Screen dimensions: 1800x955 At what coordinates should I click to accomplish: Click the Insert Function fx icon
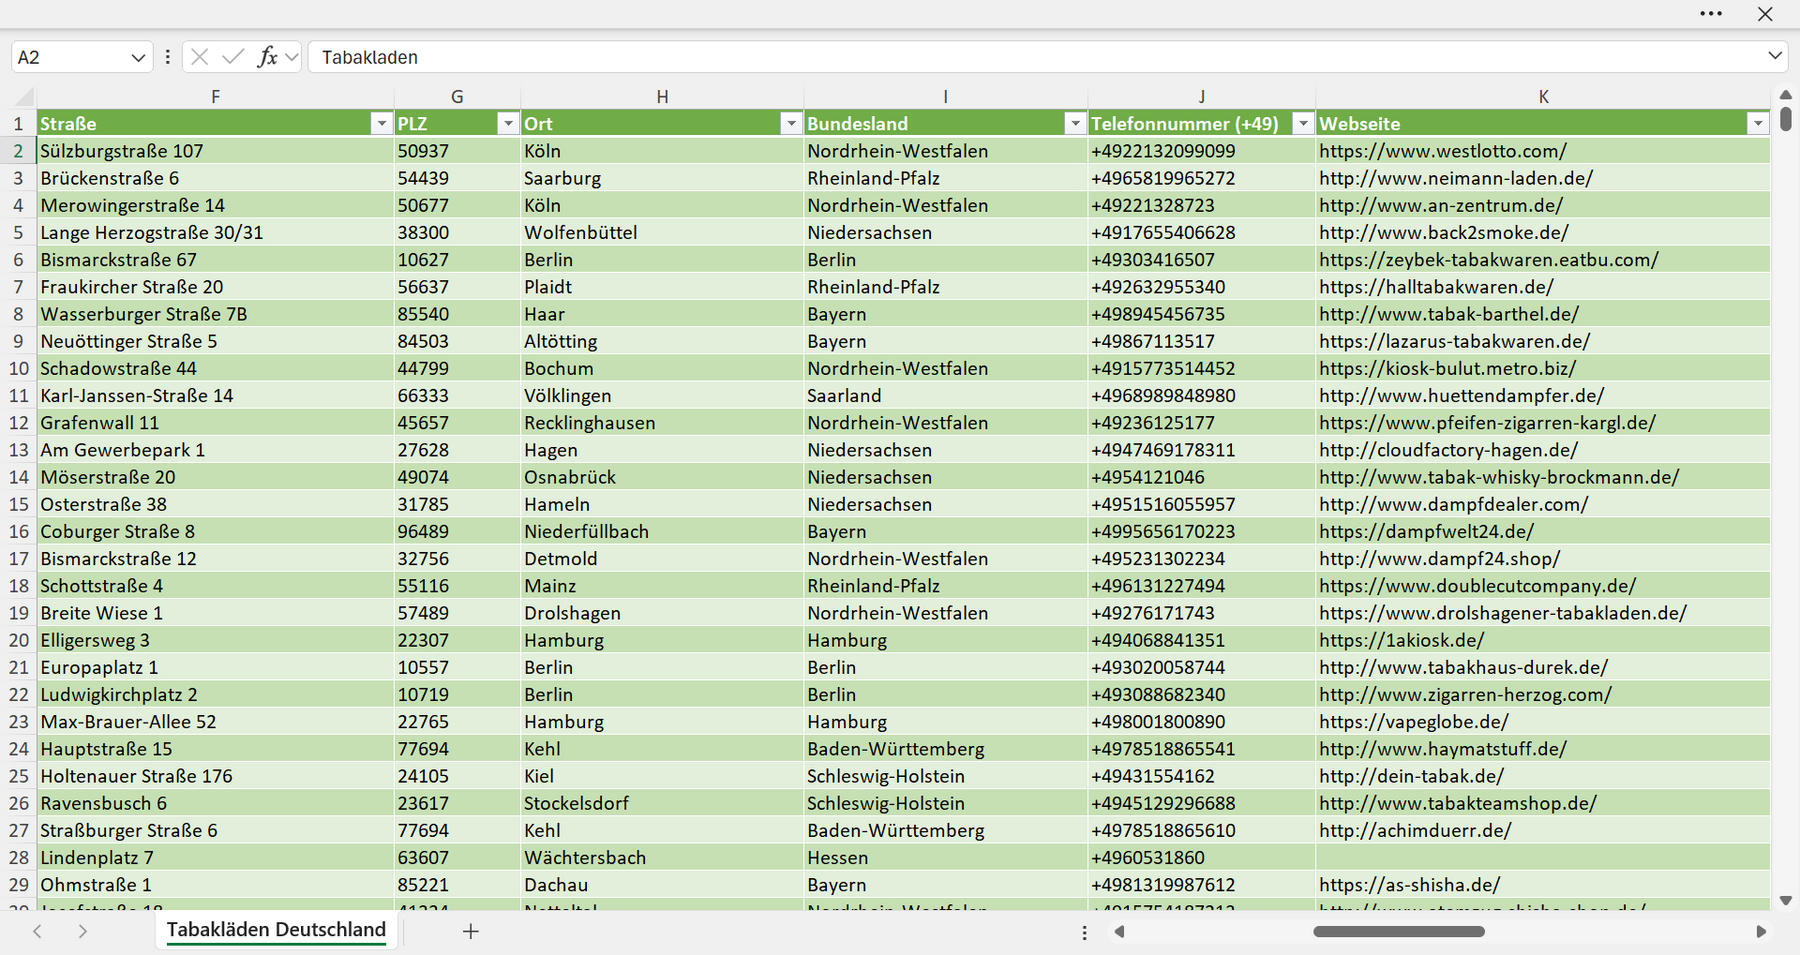(x=267, y=57)
